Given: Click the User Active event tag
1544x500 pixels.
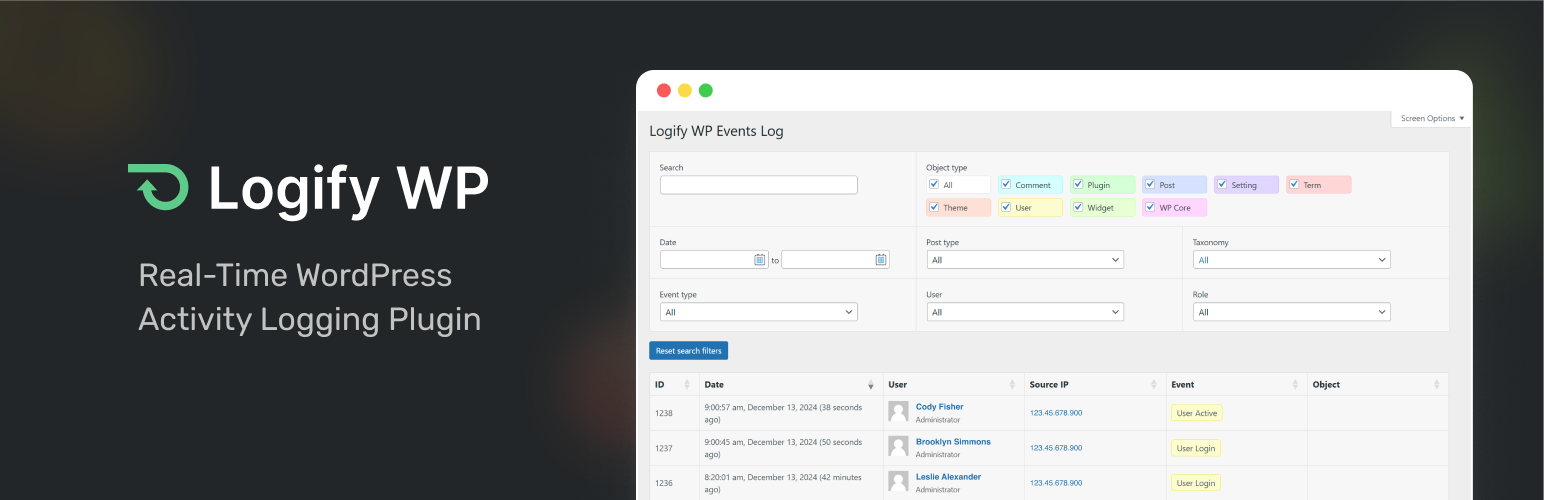Looking at the screenshot, I should tap(1197, 413).
